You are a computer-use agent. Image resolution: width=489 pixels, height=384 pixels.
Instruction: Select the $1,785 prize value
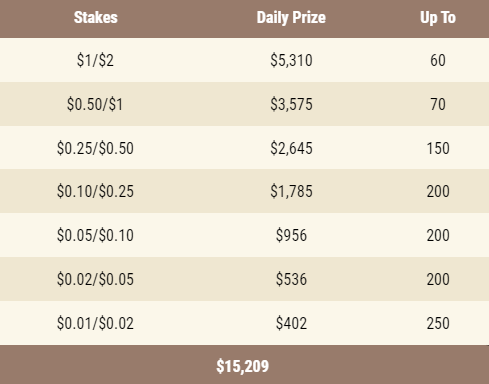[291, 191]
